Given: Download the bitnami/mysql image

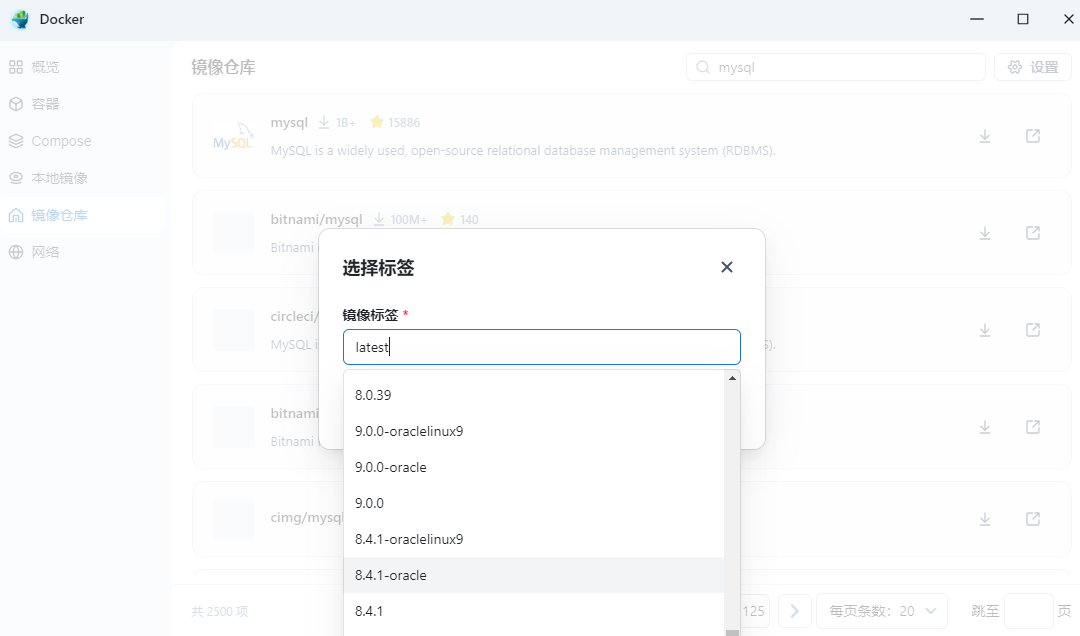Looking at the screenshot, I should click(985, 234).
